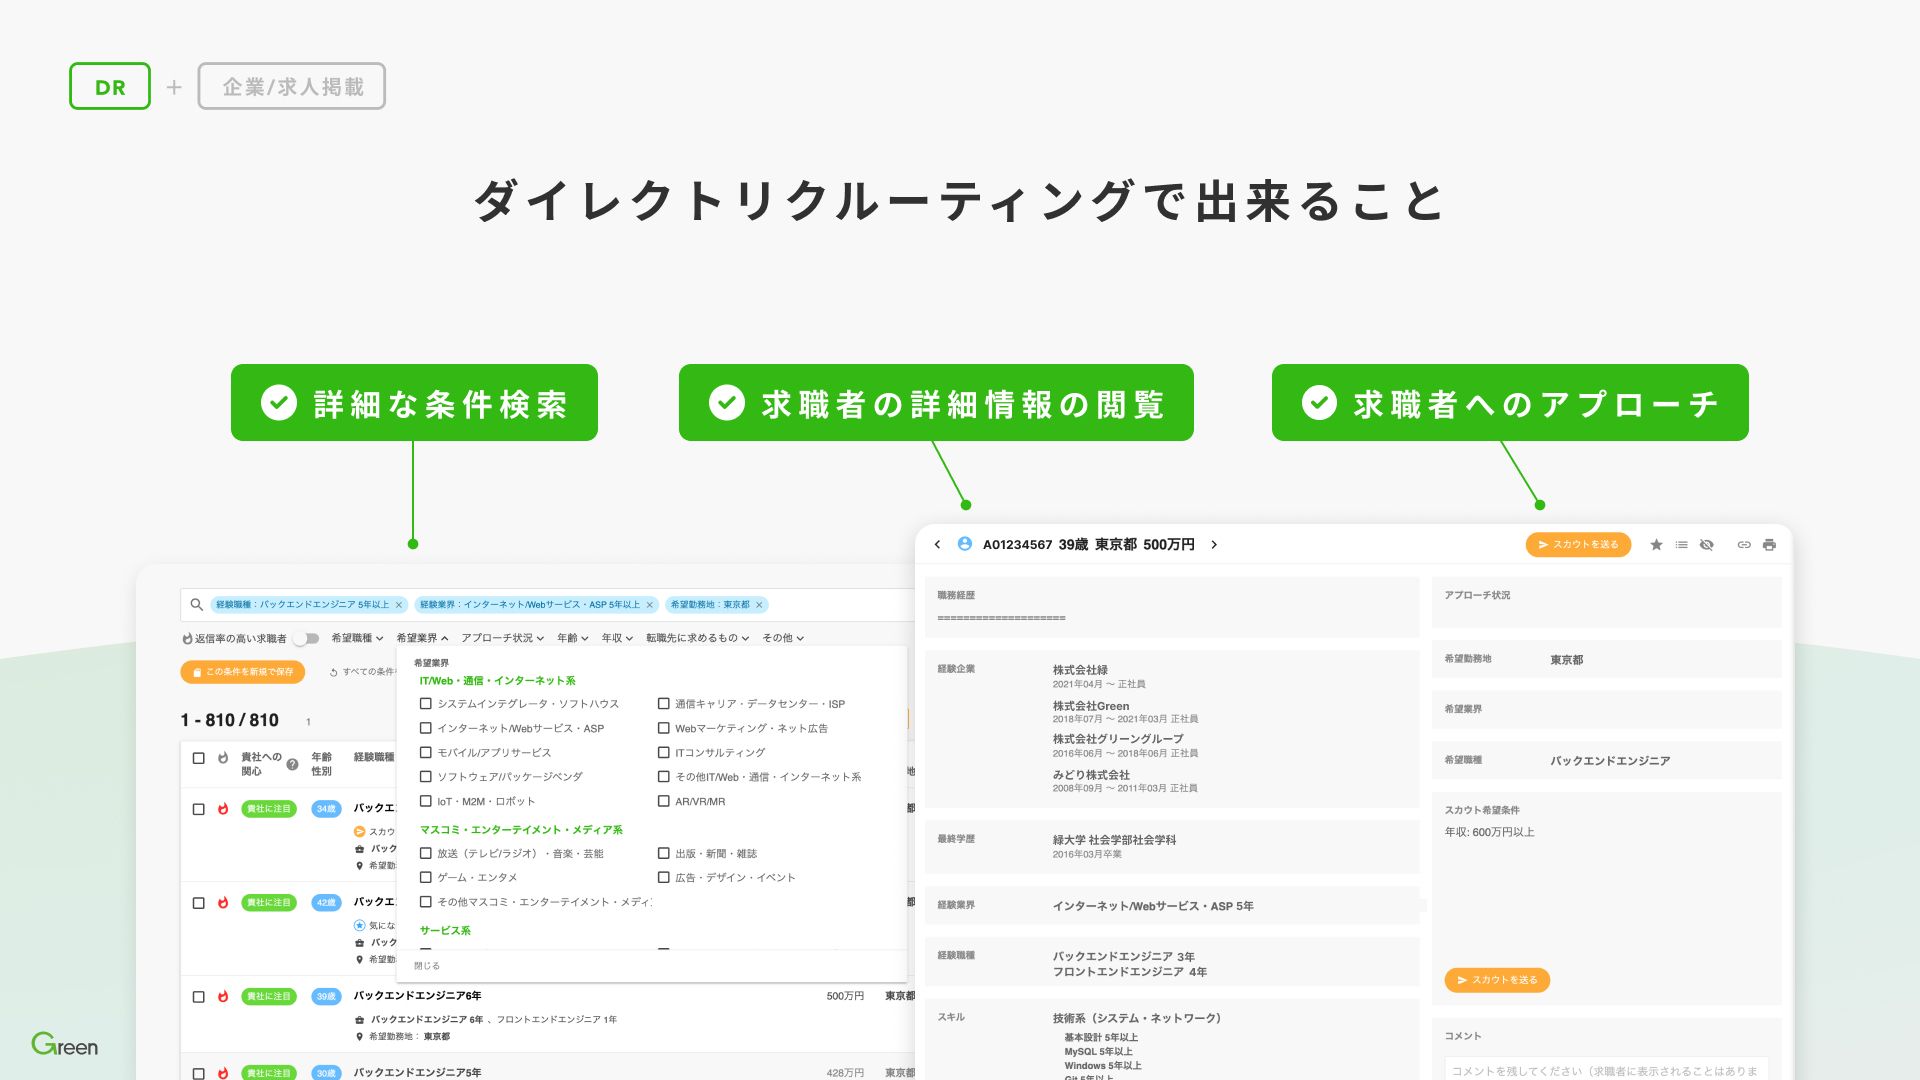Collapse the 希望業界 filter dropdown
The width and height of the screenshot is (1920, 1080).
pyautogui.click(x=422, y=638)
